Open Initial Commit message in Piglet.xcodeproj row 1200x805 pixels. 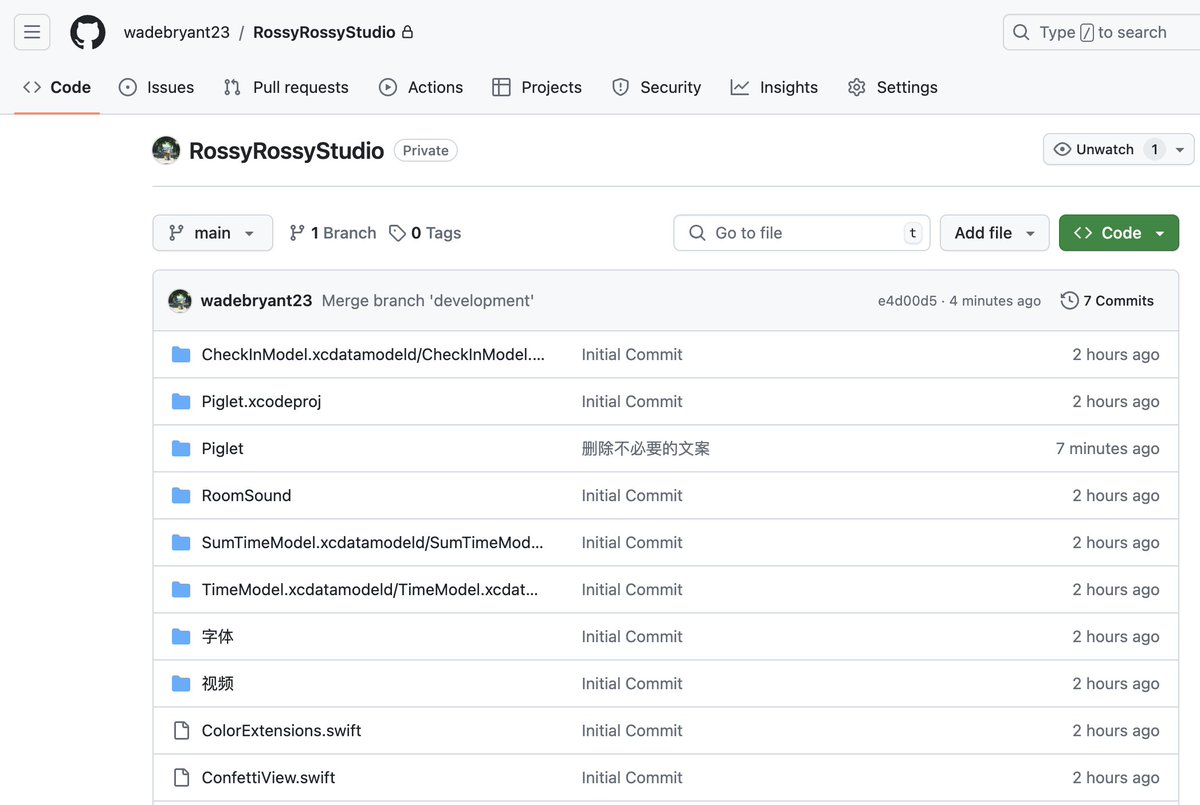coord(632,401)
